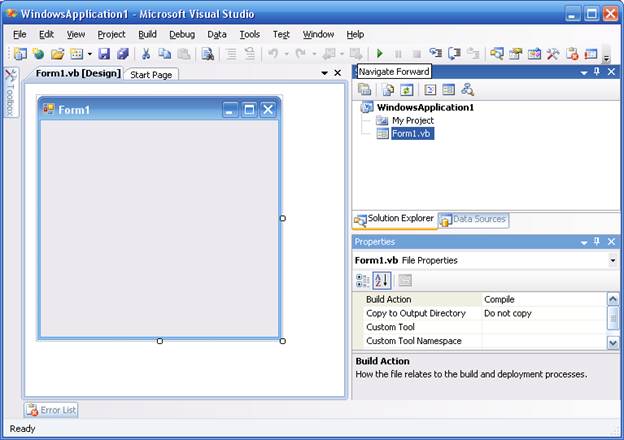
Task: Select the Form1.vb [Design] tab
Action: (78, 74)
